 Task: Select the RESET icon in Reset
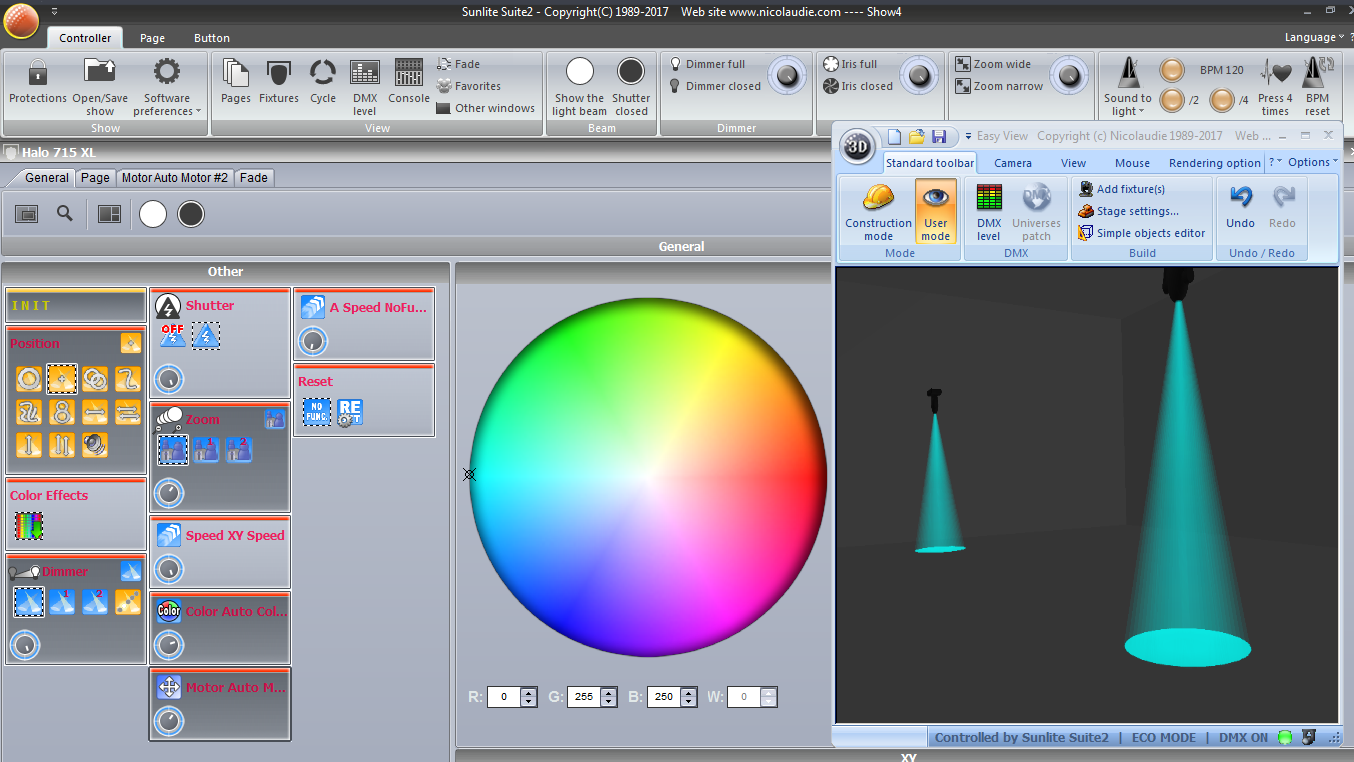click(350, 412)
